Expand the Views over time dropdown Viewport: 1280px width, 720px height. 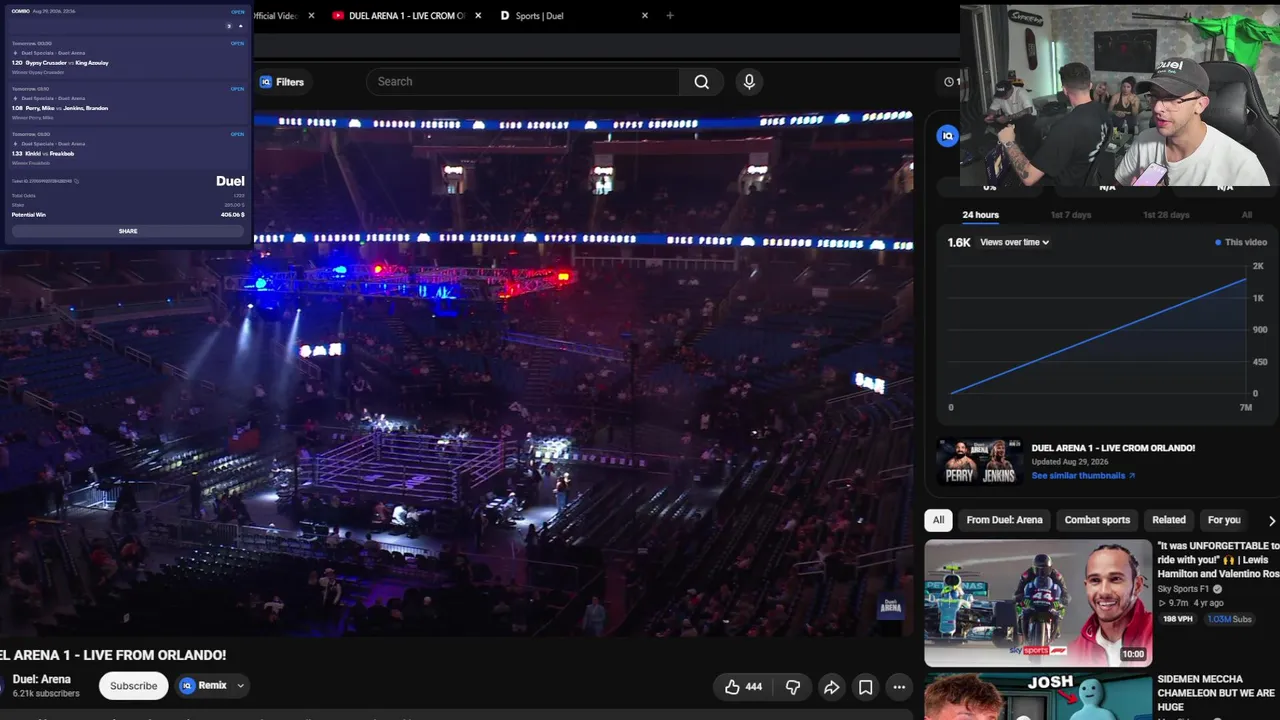point(1014,242)
